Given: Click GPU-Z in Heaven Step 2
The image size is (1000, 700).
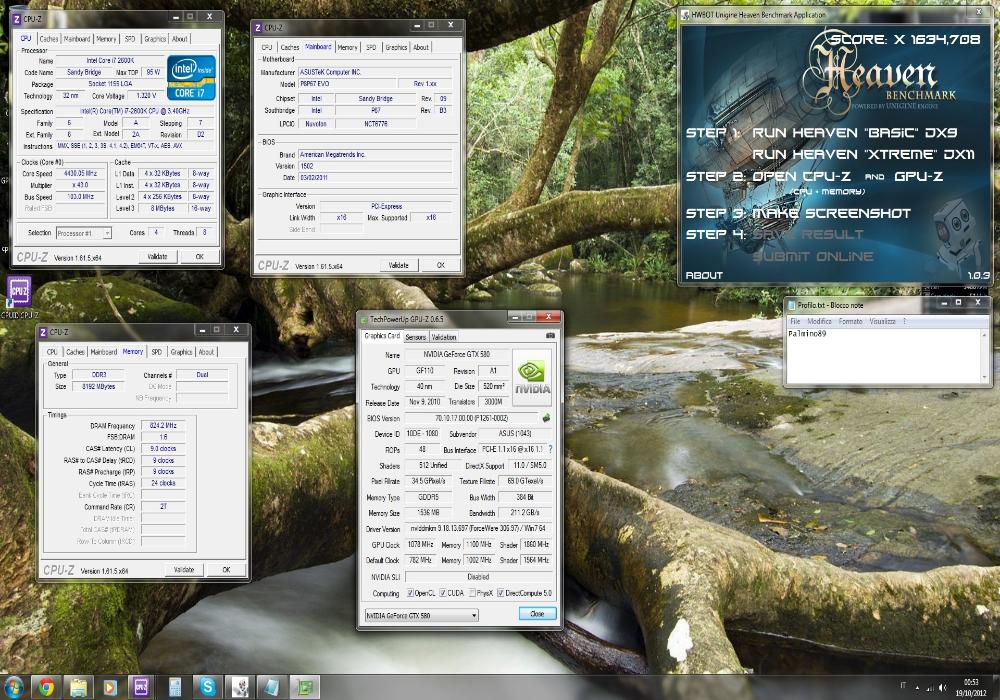Looking at the screenshot, I should click(918, 177).
